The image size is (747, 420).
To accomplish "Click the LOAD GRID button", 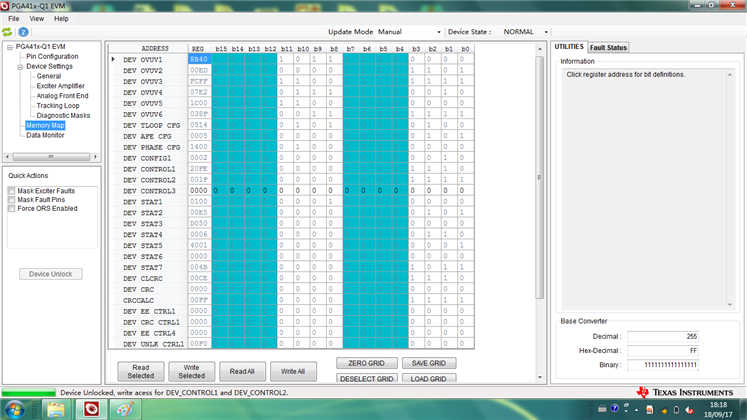I will pyautogui.click(x=429, y=379).
